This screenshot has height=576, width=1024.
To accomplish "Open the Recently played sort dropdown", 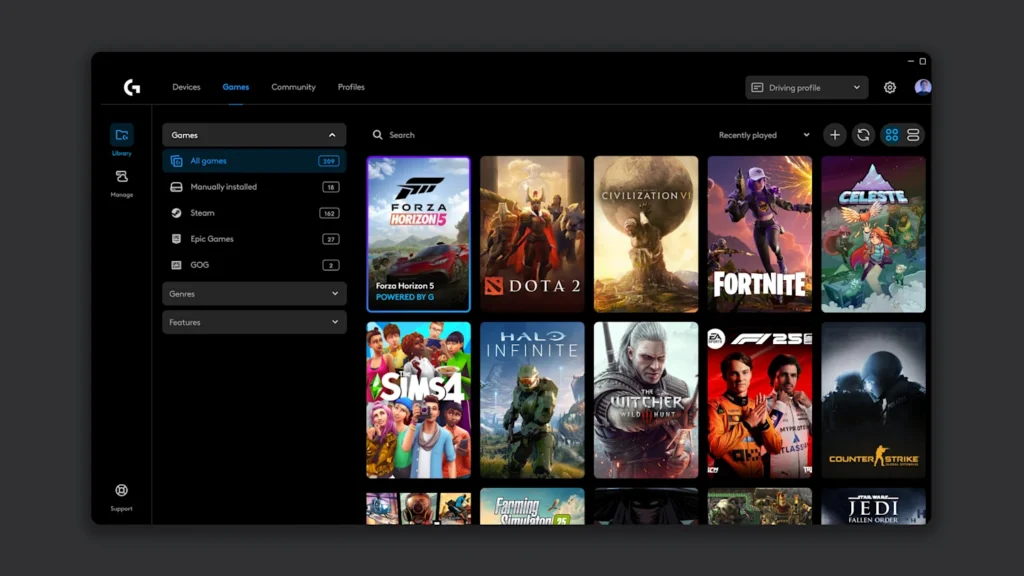I will pos(764,135).
